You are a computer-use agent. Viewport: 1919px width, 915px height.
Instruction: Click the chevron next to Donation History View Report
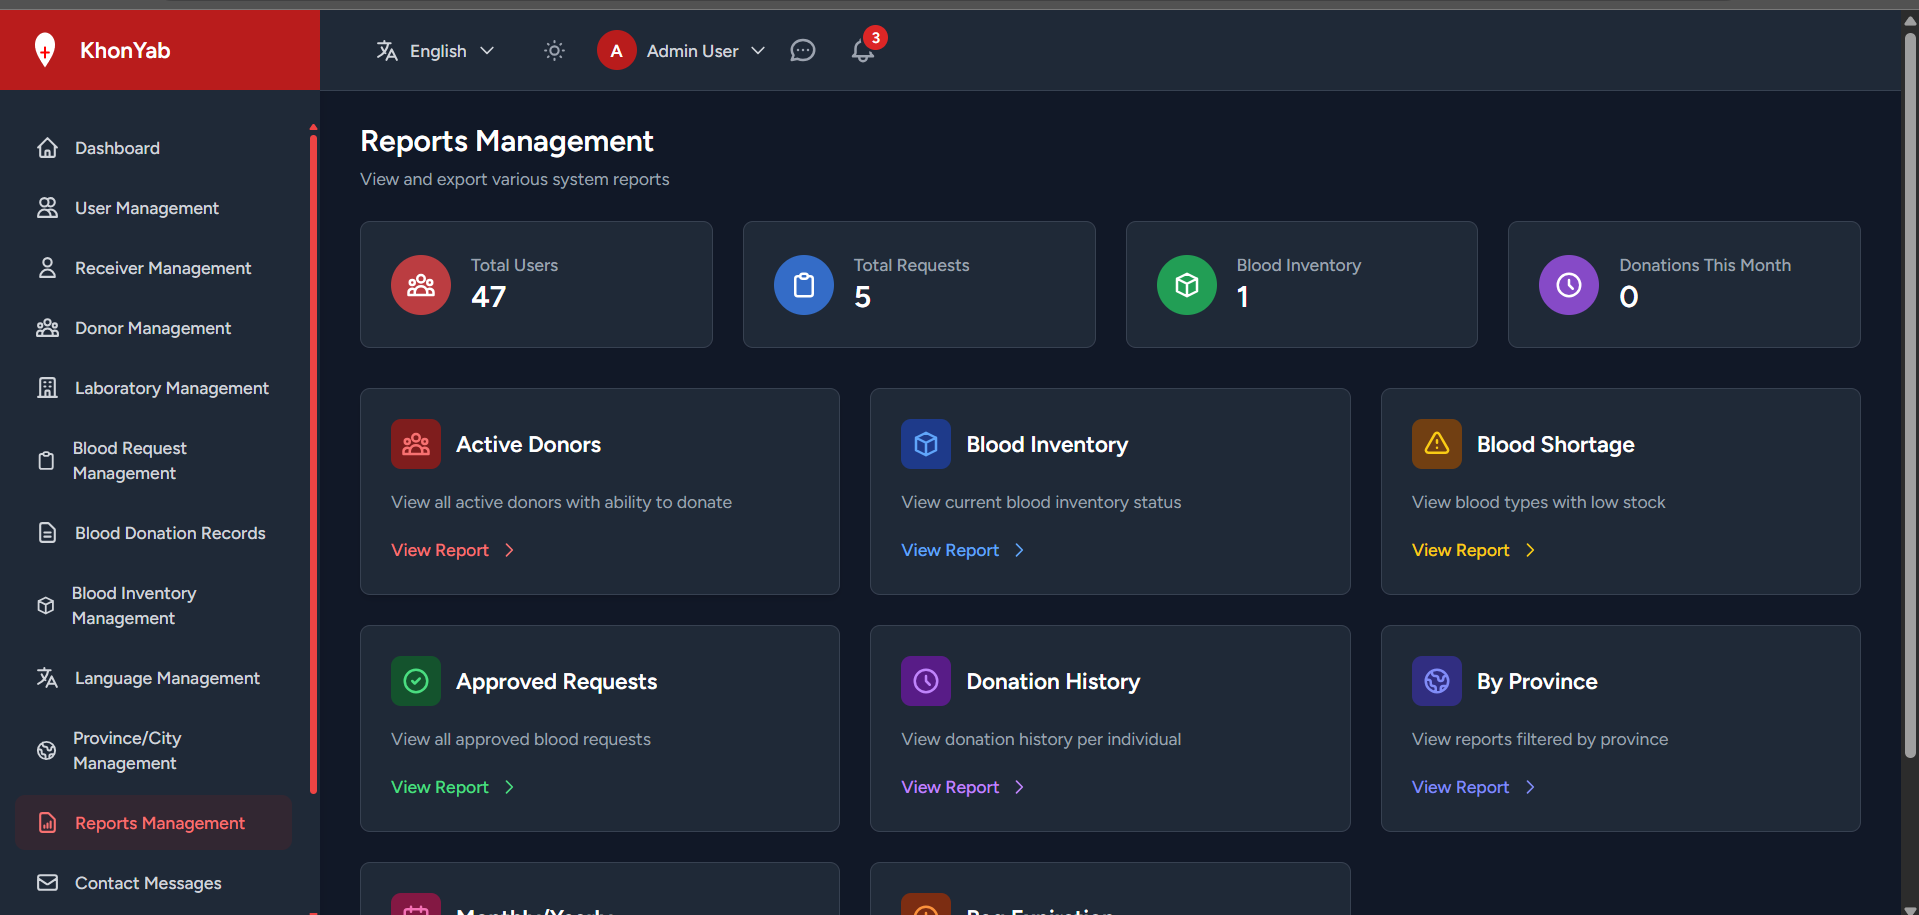[x=1019, y=787]
